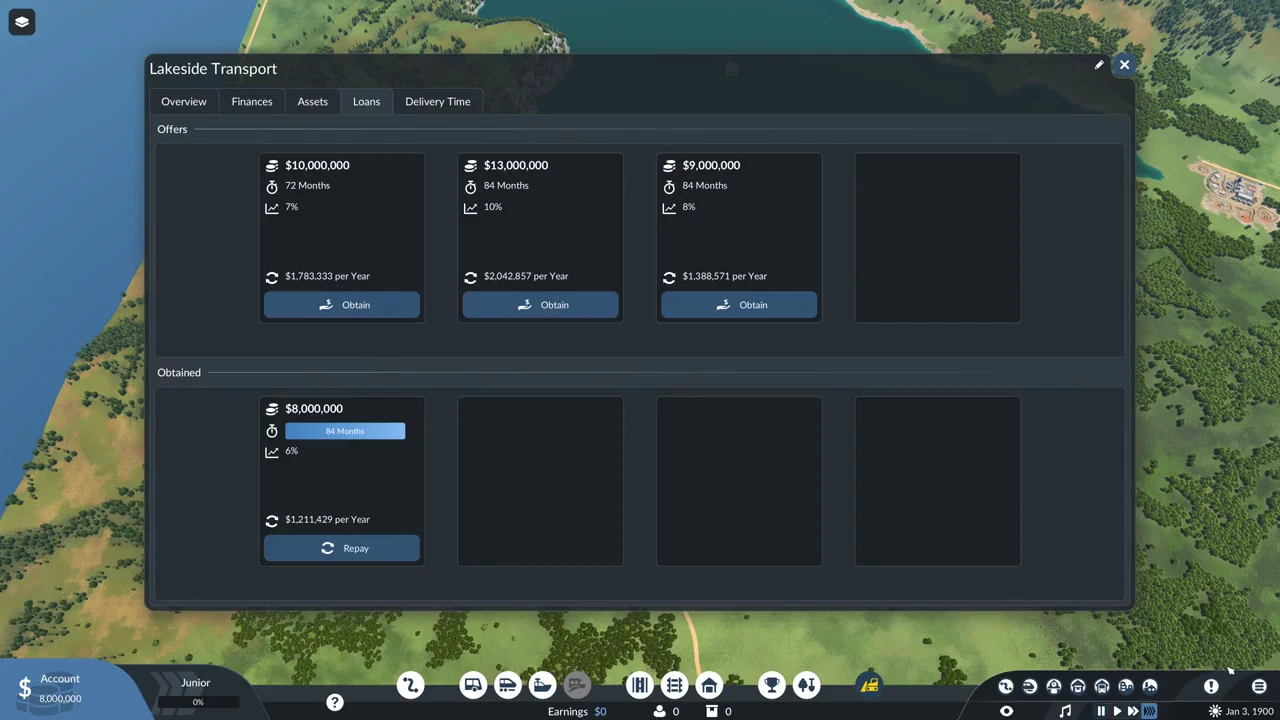Viewport: 1280px width, 720px height.
Task: Open the trophy achievements icon
Action: [x=771, y=685]
